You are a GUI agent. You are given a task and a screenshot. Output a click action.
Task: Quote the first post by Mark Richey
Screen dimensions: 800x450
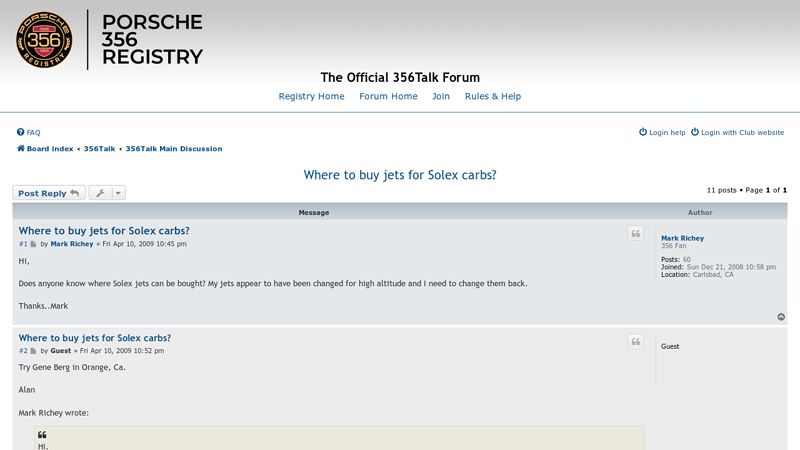click(x=635, y=233)
